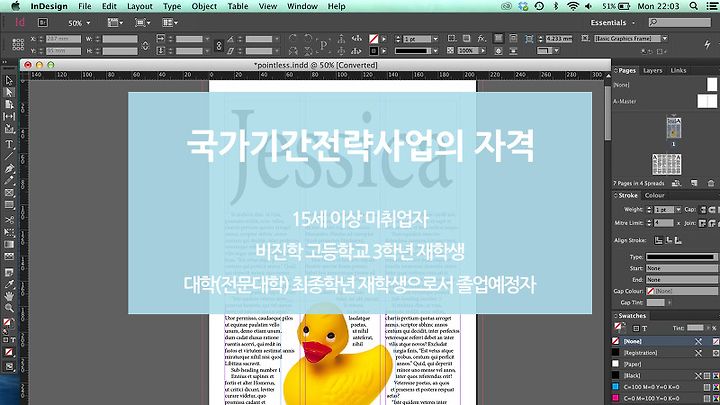This screenshot has height=405, width=720.
Task: Toggle formatting affects container in Swatches
Action: click(x=636, y=328)
